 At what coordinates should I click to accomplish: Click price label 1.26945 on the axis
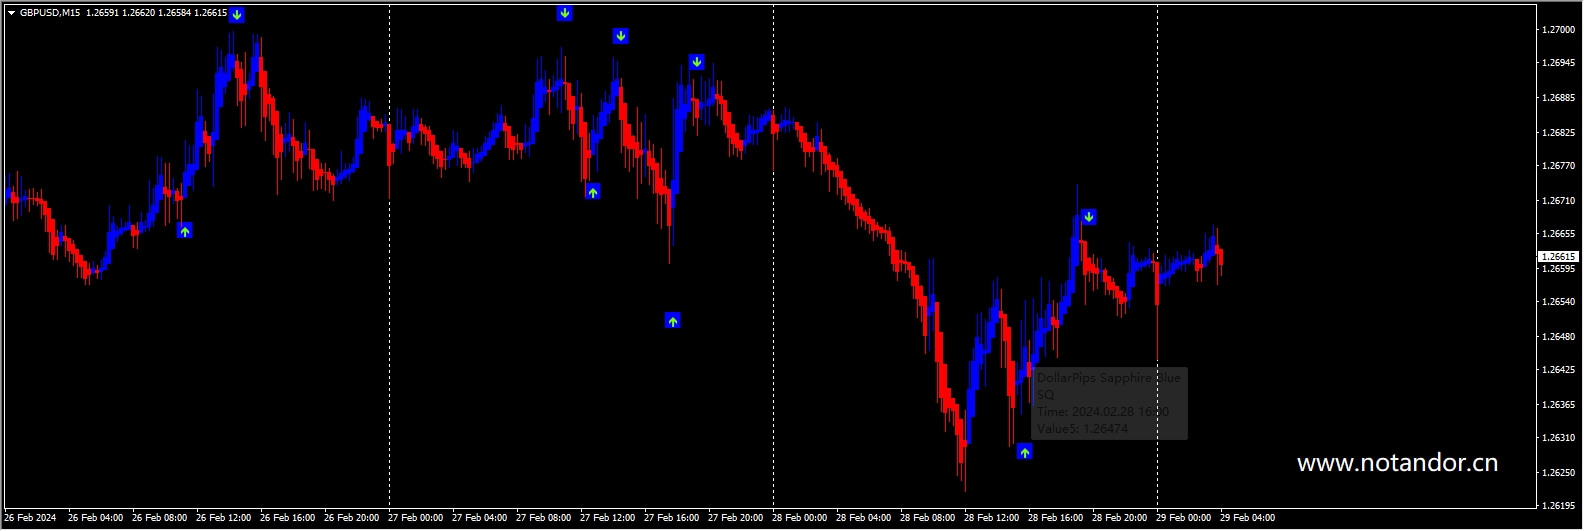(1558, 63)
